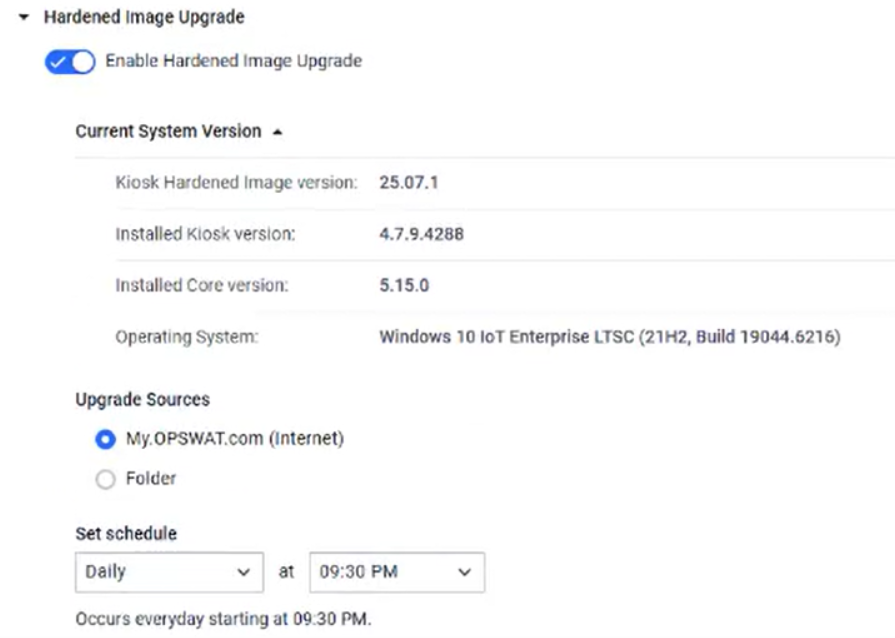Click the Installed Core version label
The width and height of the screenshot is (895, 638).
pyautogui.click(x=201, y=285)
